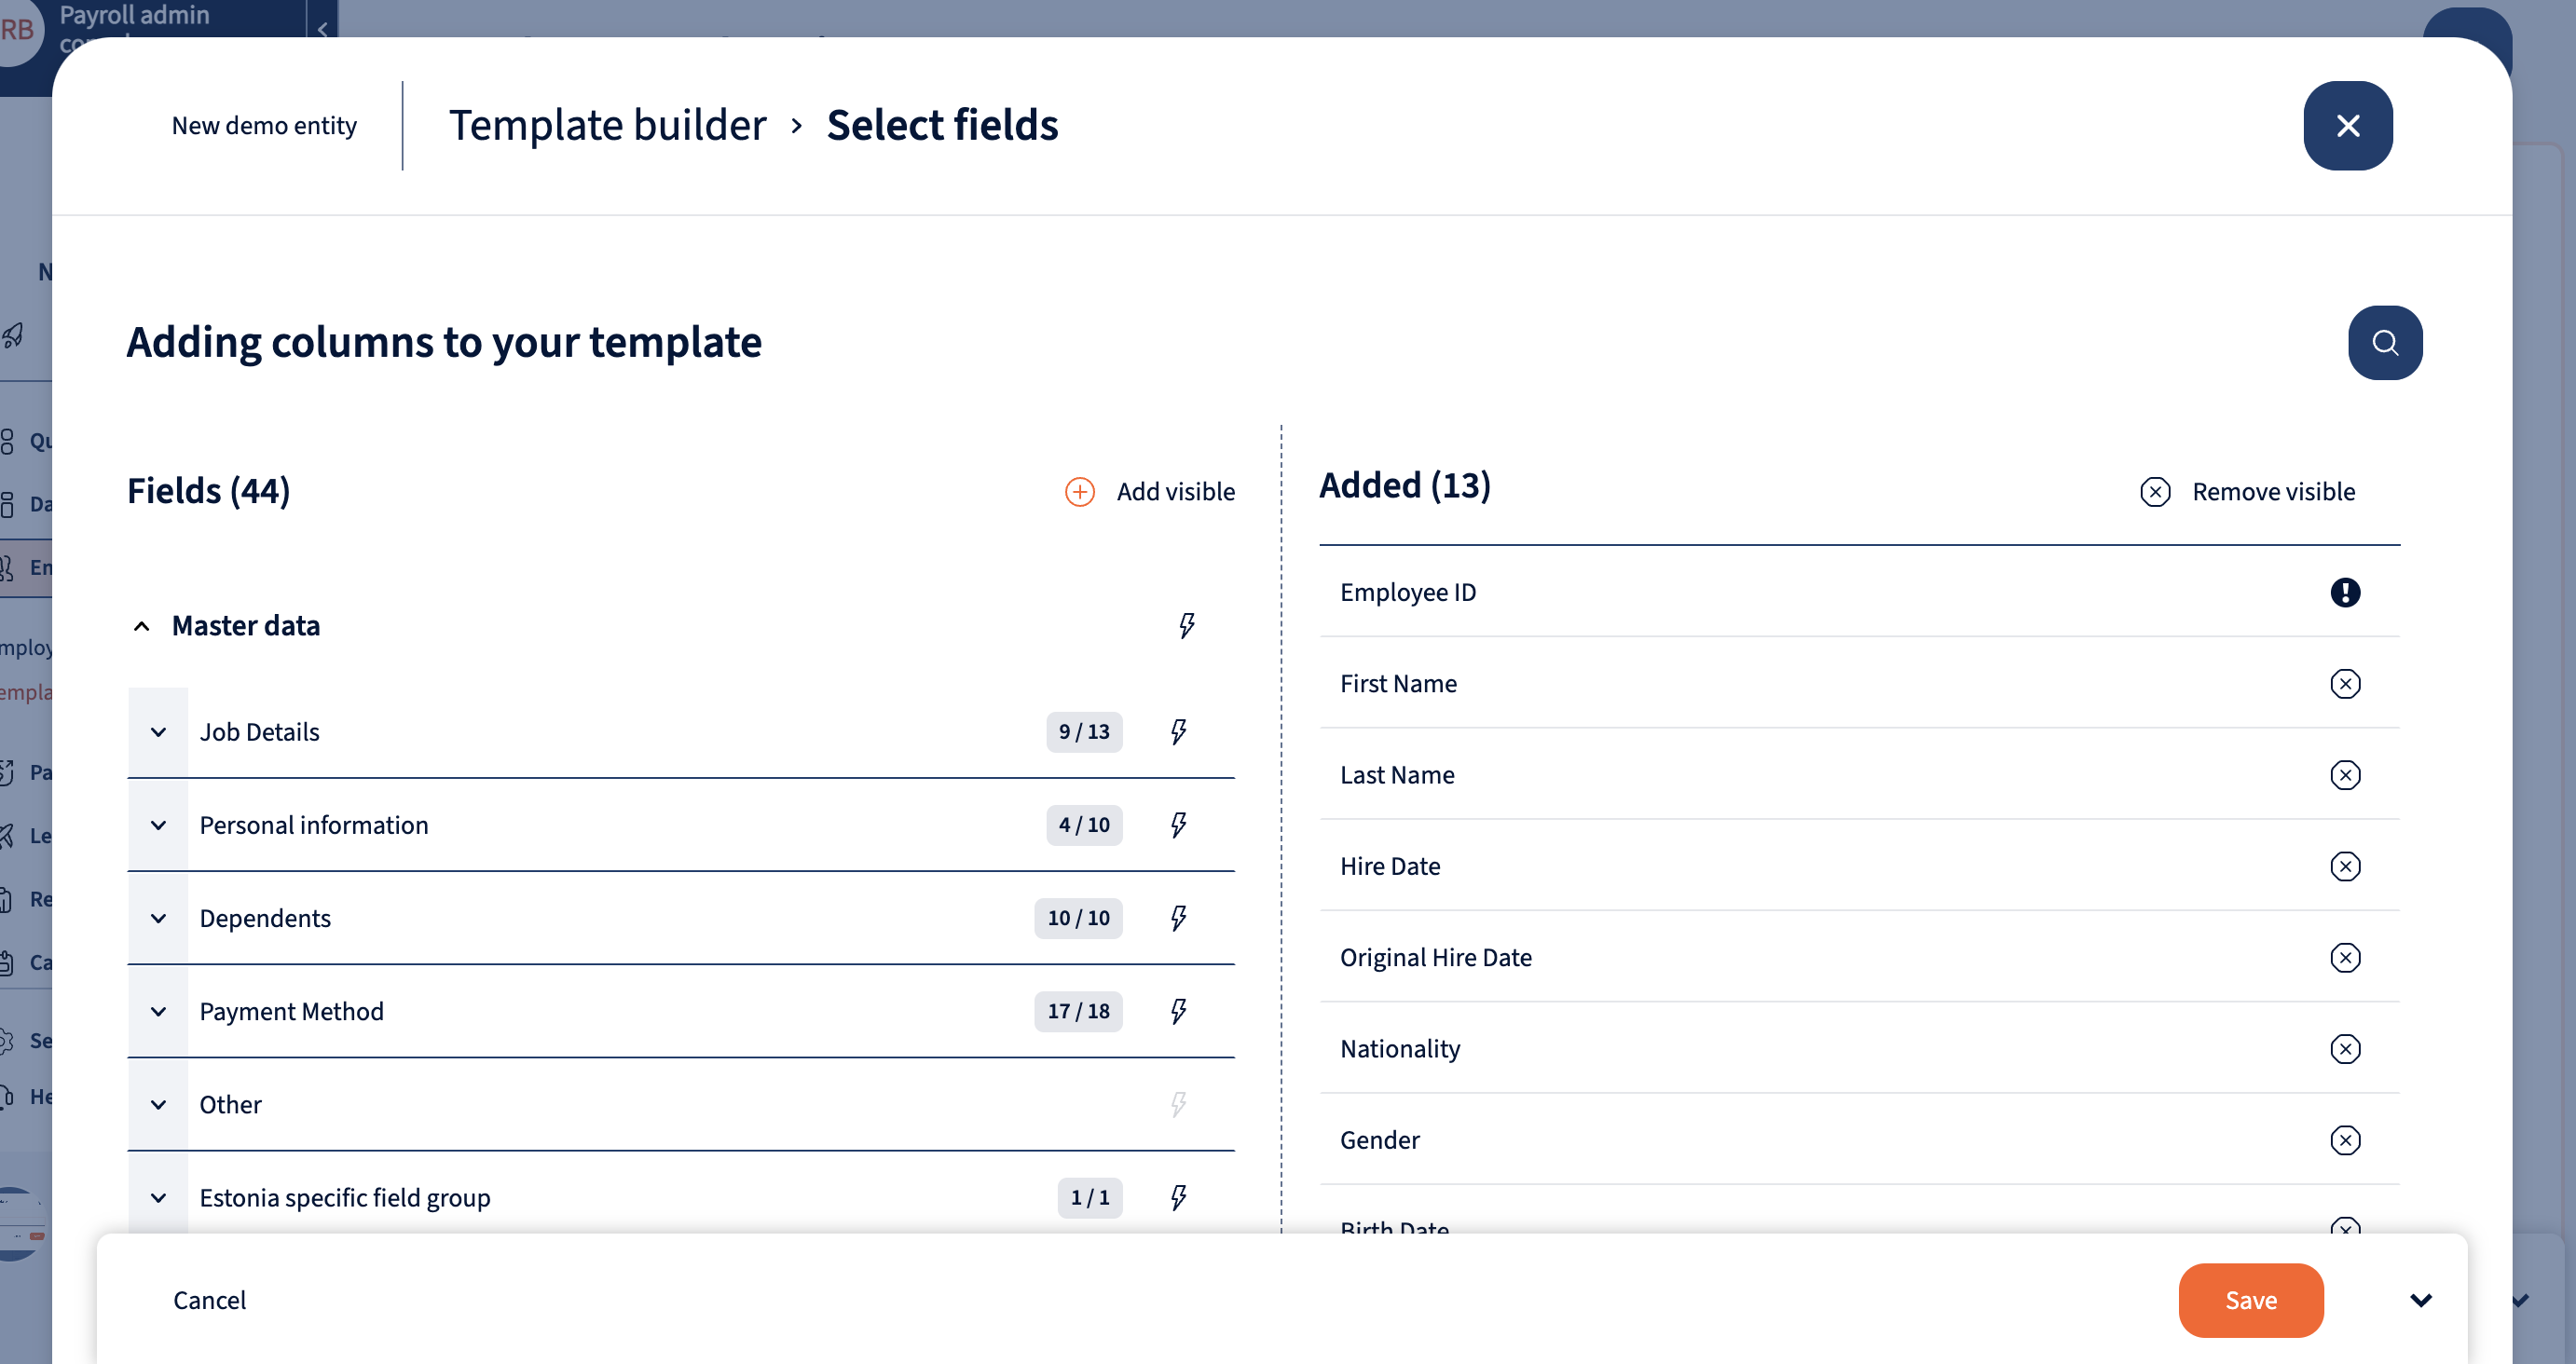Remove Last Name from added fields
This screenshot has height=1364, width=2576.
coord(2344,774)
